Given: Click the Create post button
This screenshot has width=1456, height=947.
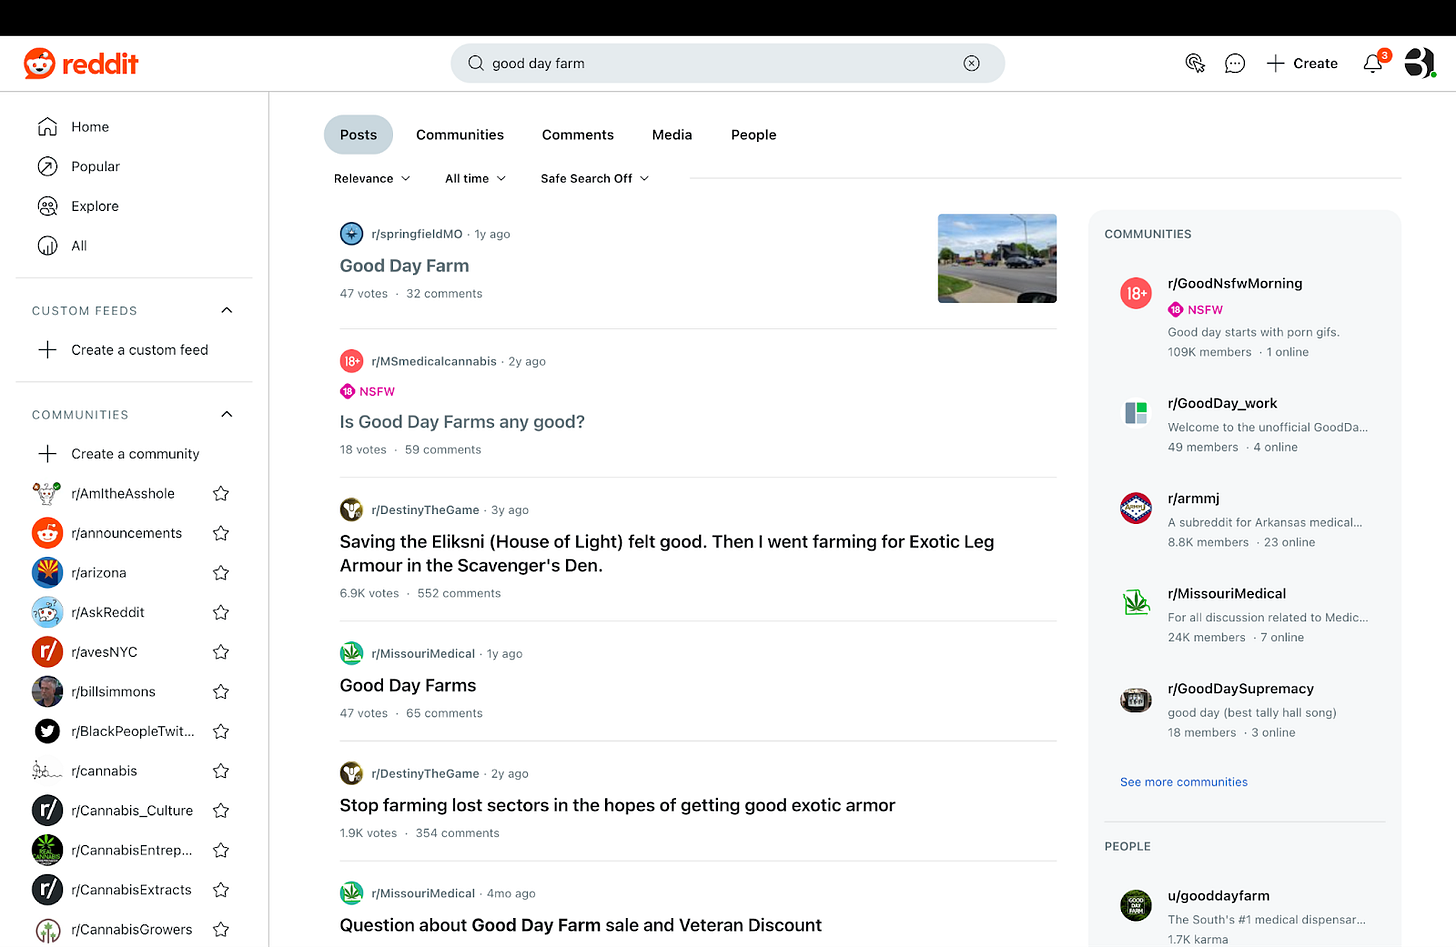Looking at the screenshot, I should point(1302,63).
